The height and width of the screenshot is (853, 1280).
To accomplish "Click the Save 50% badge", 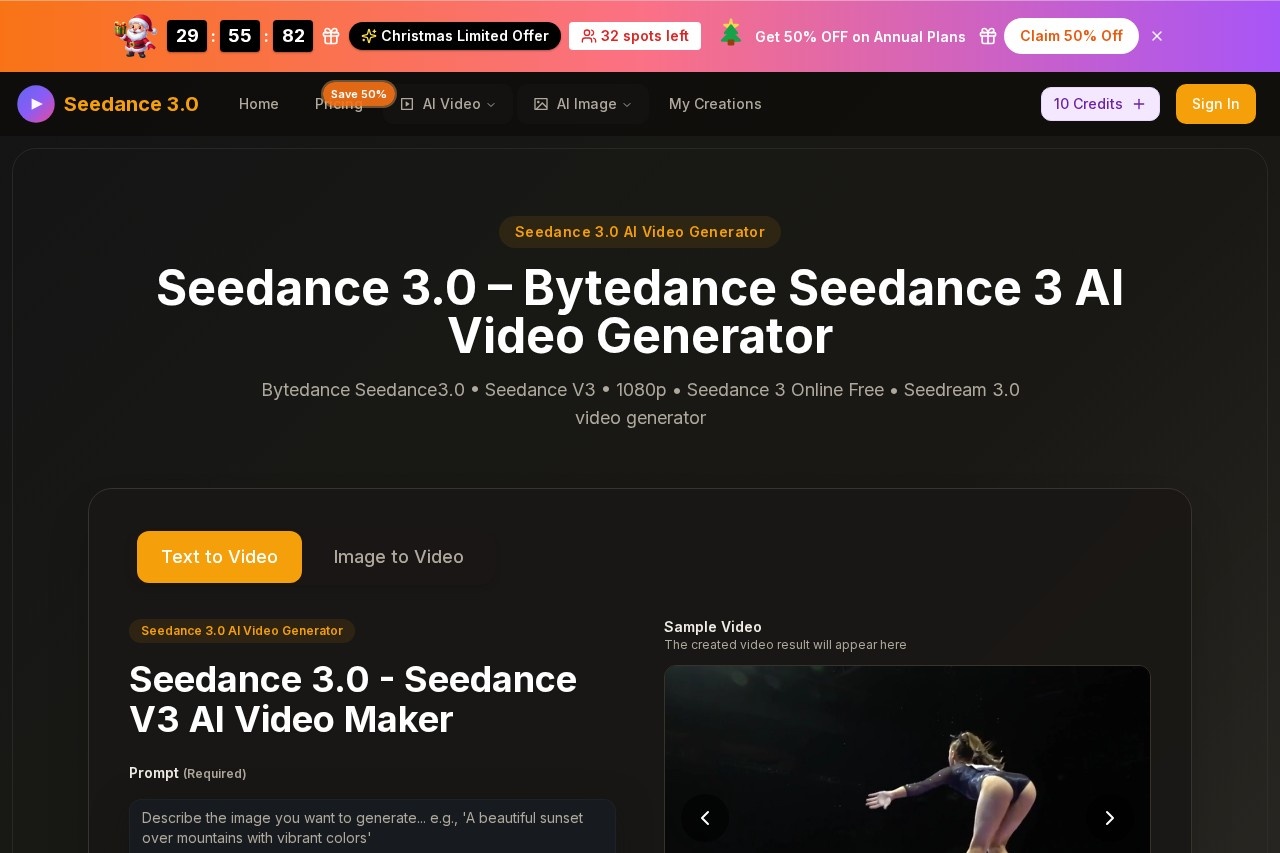I will [x=359, y=94].
